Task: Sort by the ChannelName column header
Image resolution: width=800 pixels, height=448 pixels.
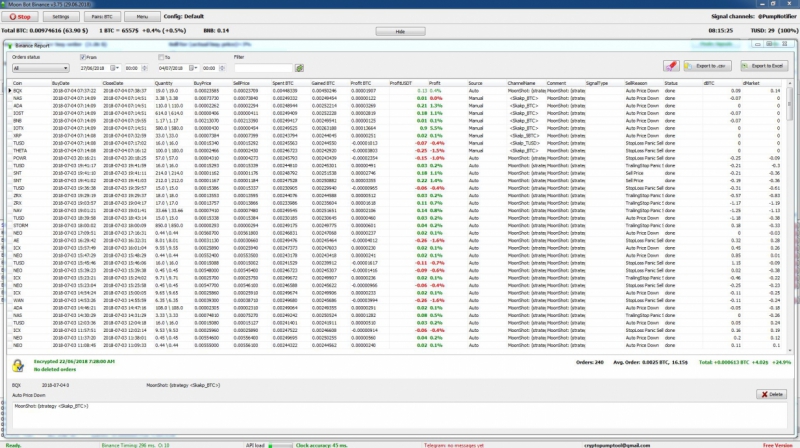Action: [521, 83]
